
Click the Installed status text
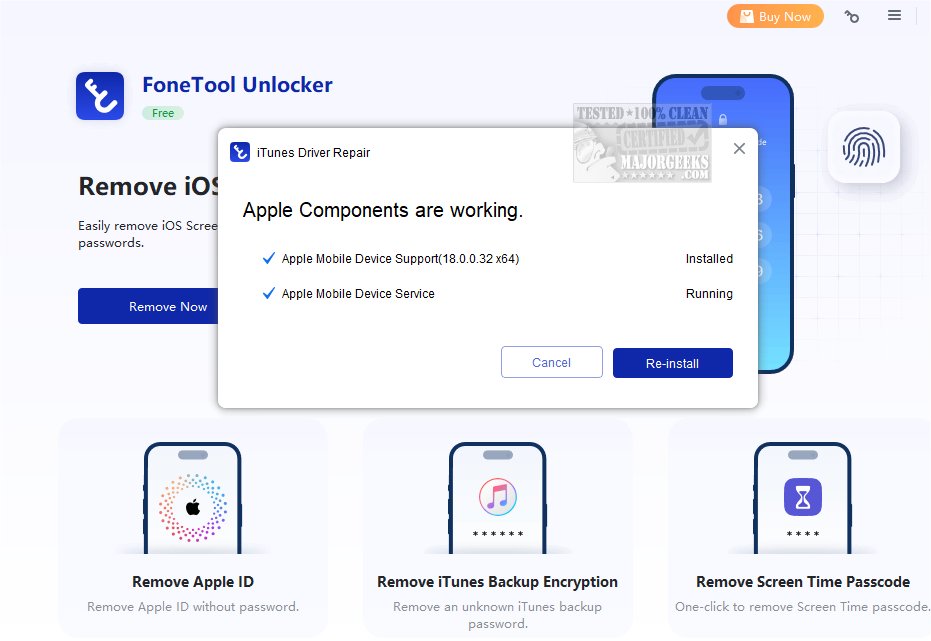tap(709, 259)
